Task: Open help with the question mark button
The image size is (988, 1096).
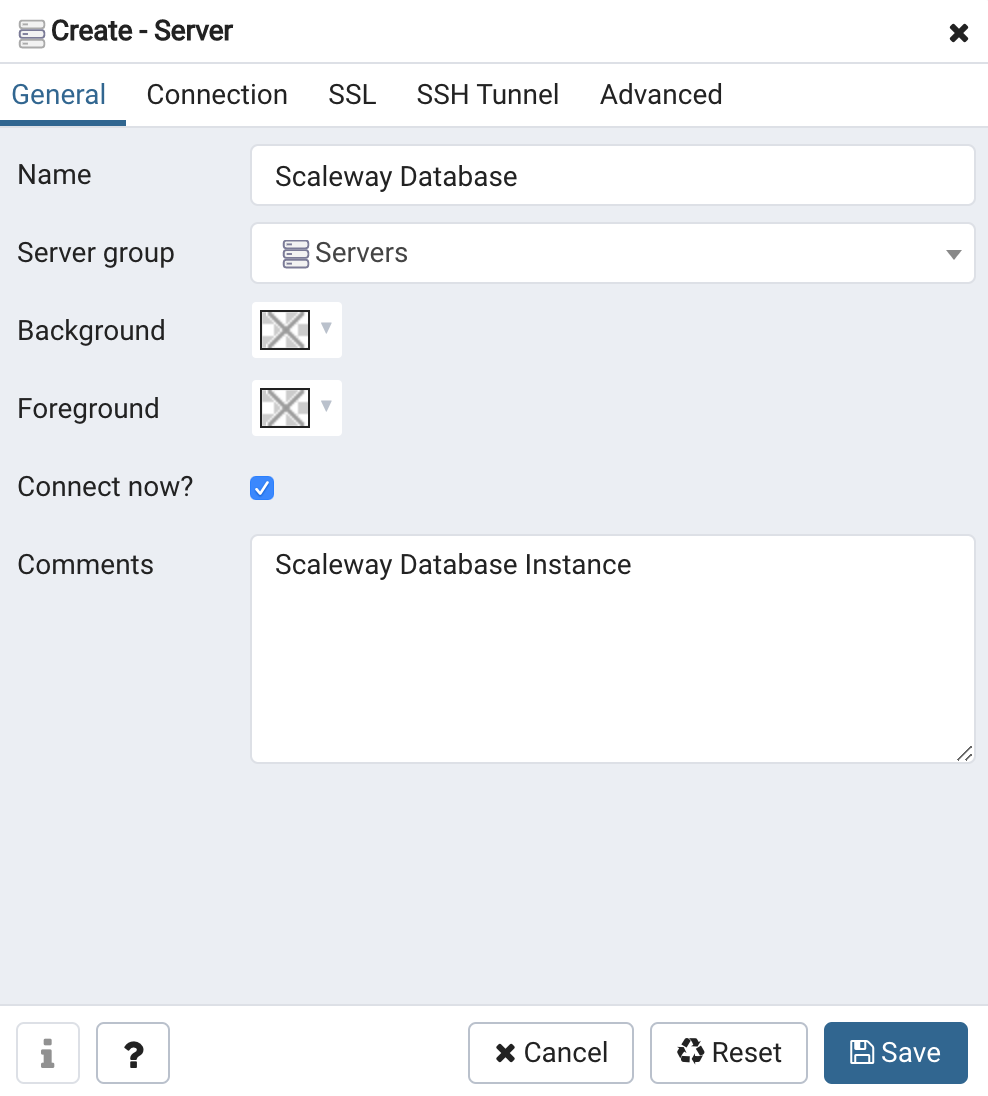Action: click(133, 1053)
